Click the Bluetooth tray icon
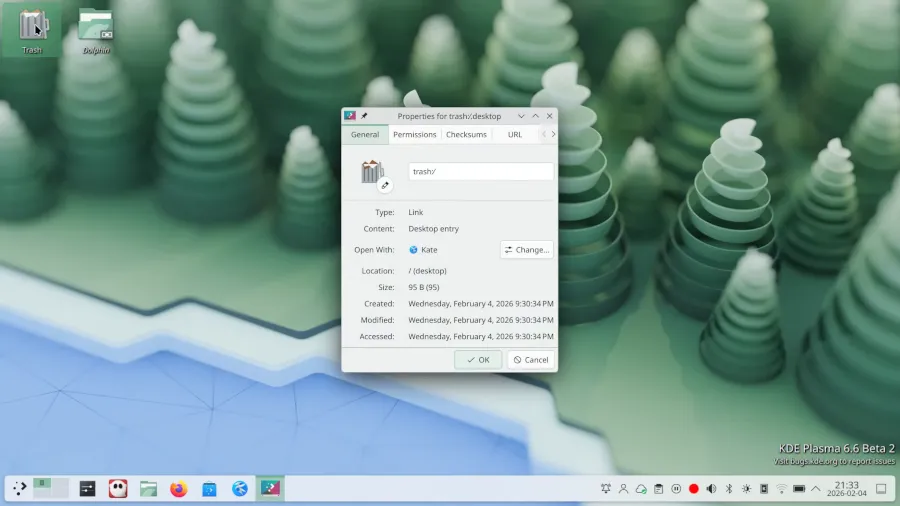The width and height of the screenshot is (900, 506). [x=729, y=489]
